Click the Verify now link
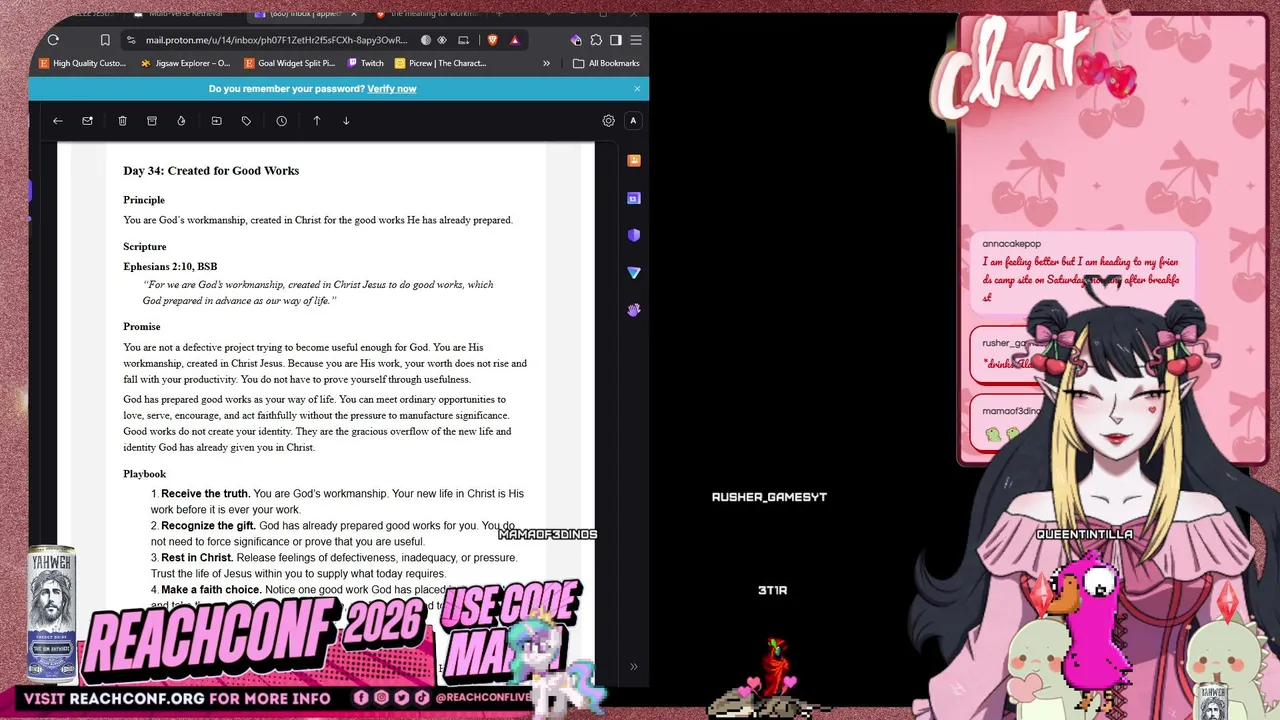This screenshot has height=720, width=1280. (392, 89)
